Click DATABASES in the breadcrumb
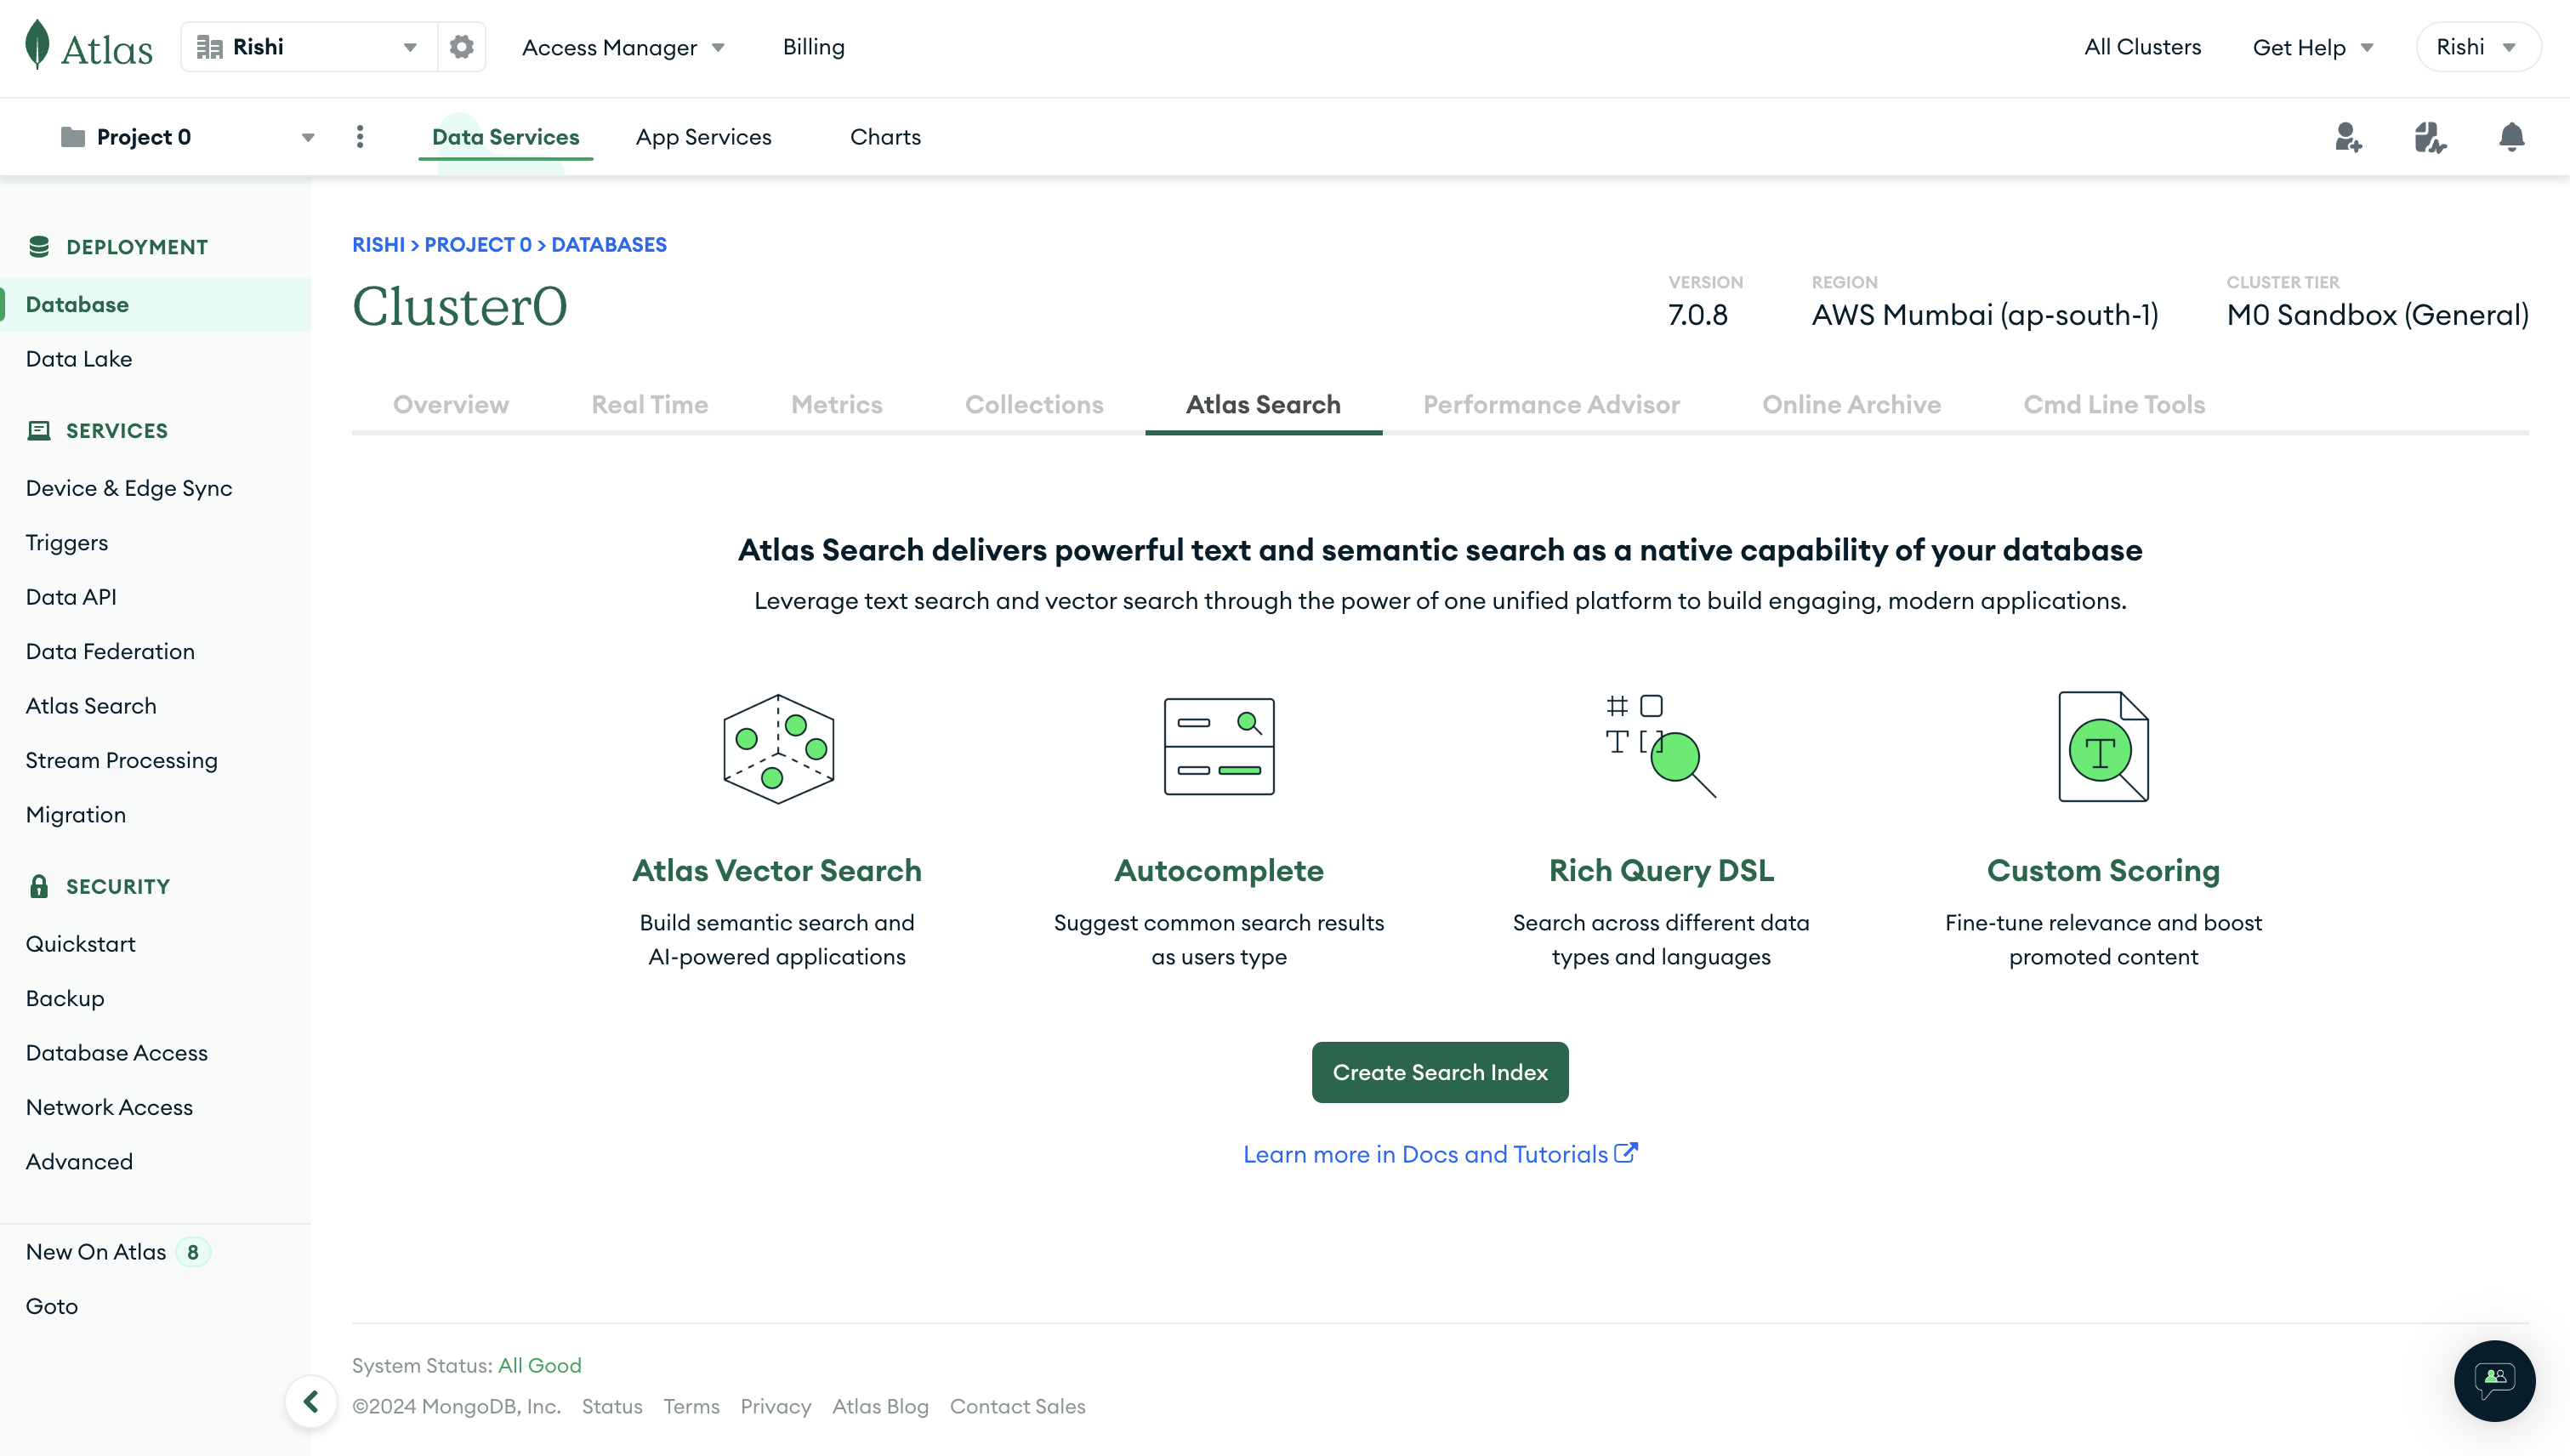The height and width of the screenshot is (1456, 2570). (608, 245)
